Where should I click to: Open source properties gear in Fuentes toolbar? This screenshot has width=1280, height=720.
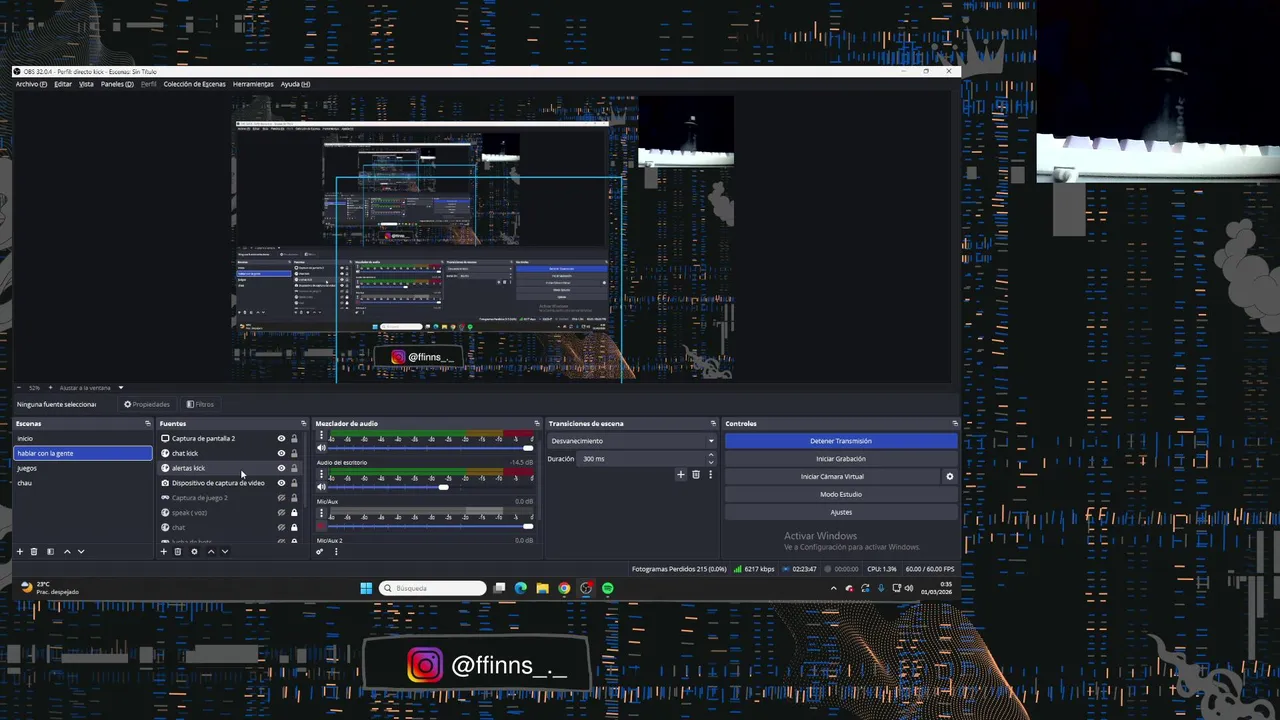click(x=194, y=551)
